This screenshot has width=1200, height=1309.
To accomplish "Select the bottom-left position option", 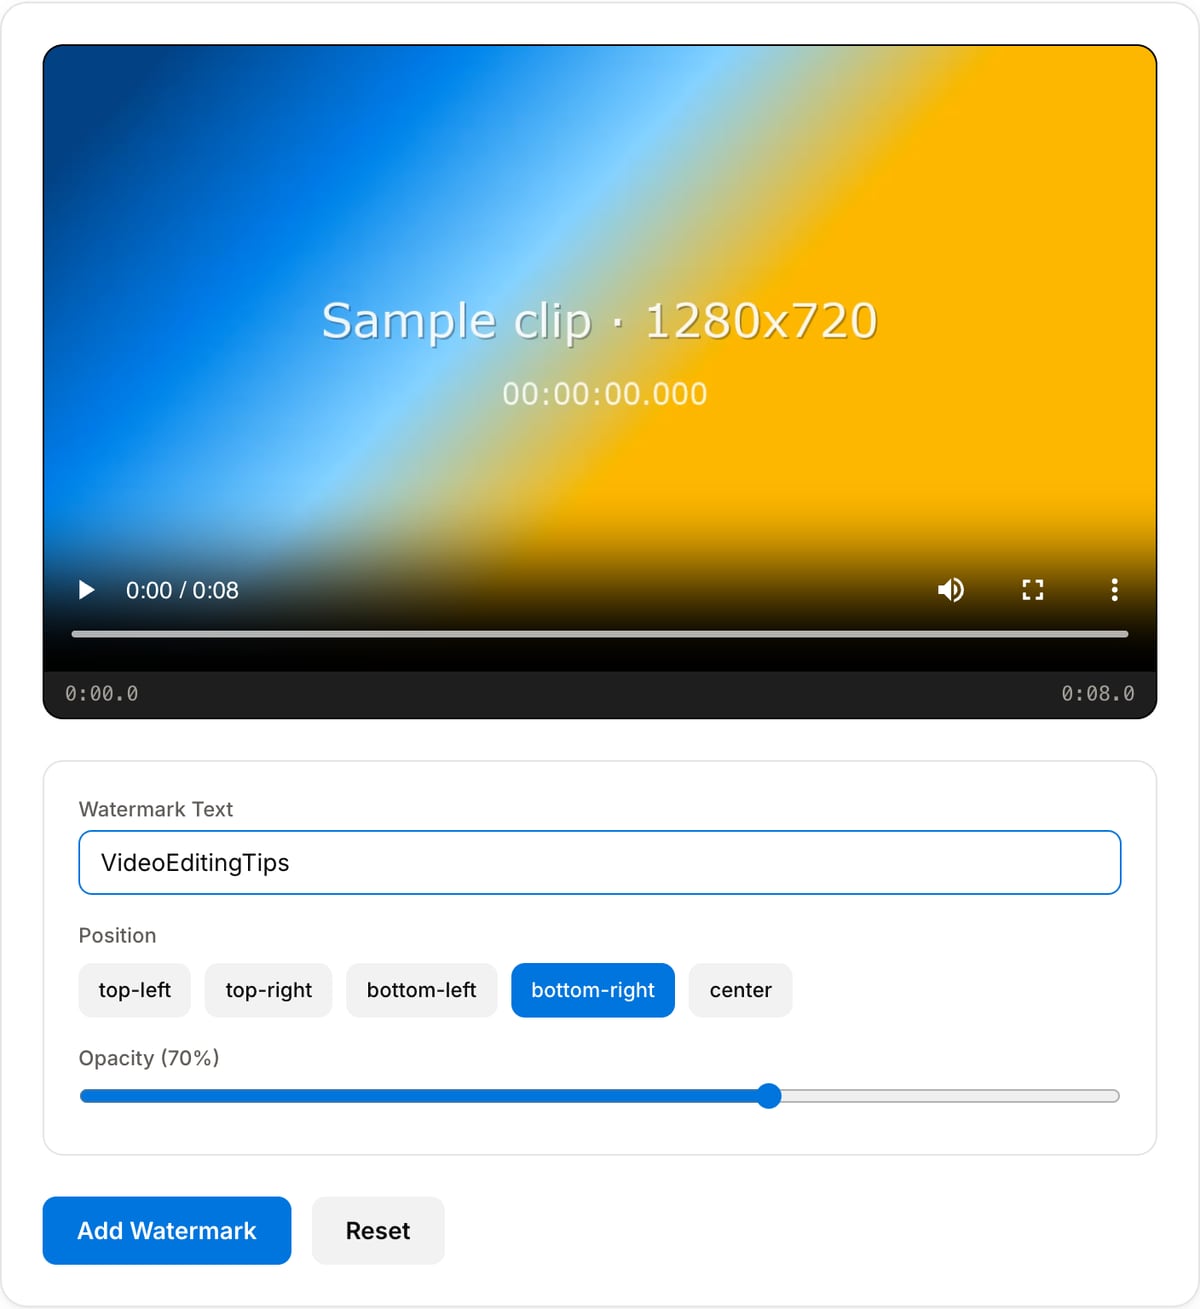I will 422,990.
